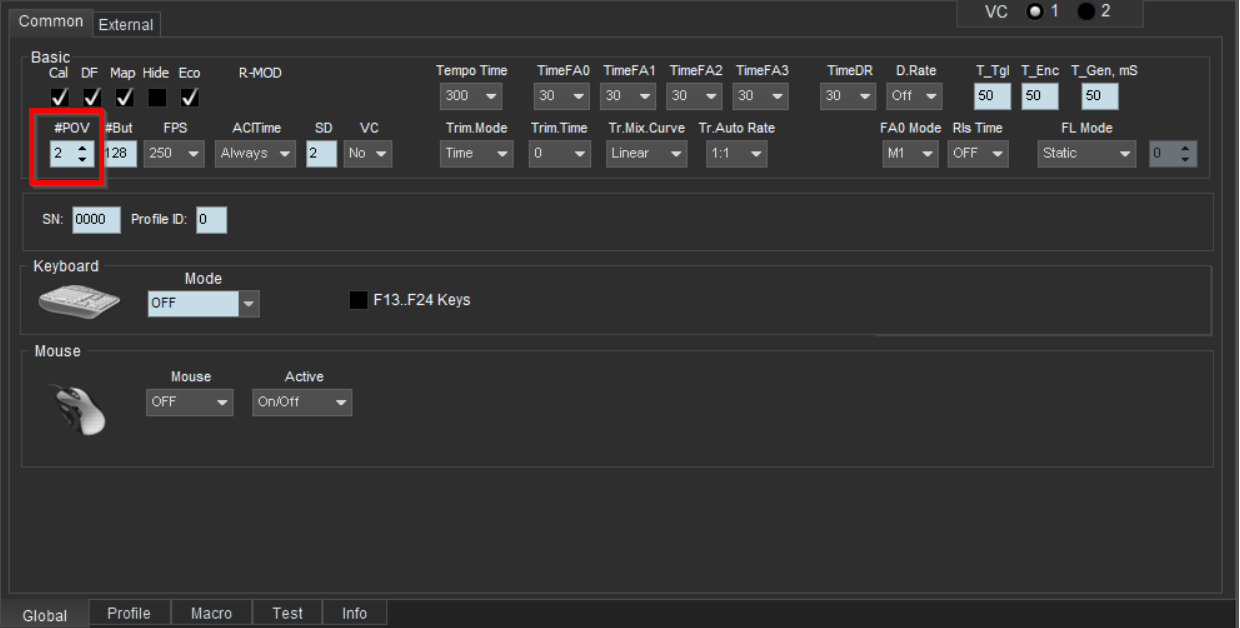Open the ACITime dropdown set to Always

[x=255, y=153]
